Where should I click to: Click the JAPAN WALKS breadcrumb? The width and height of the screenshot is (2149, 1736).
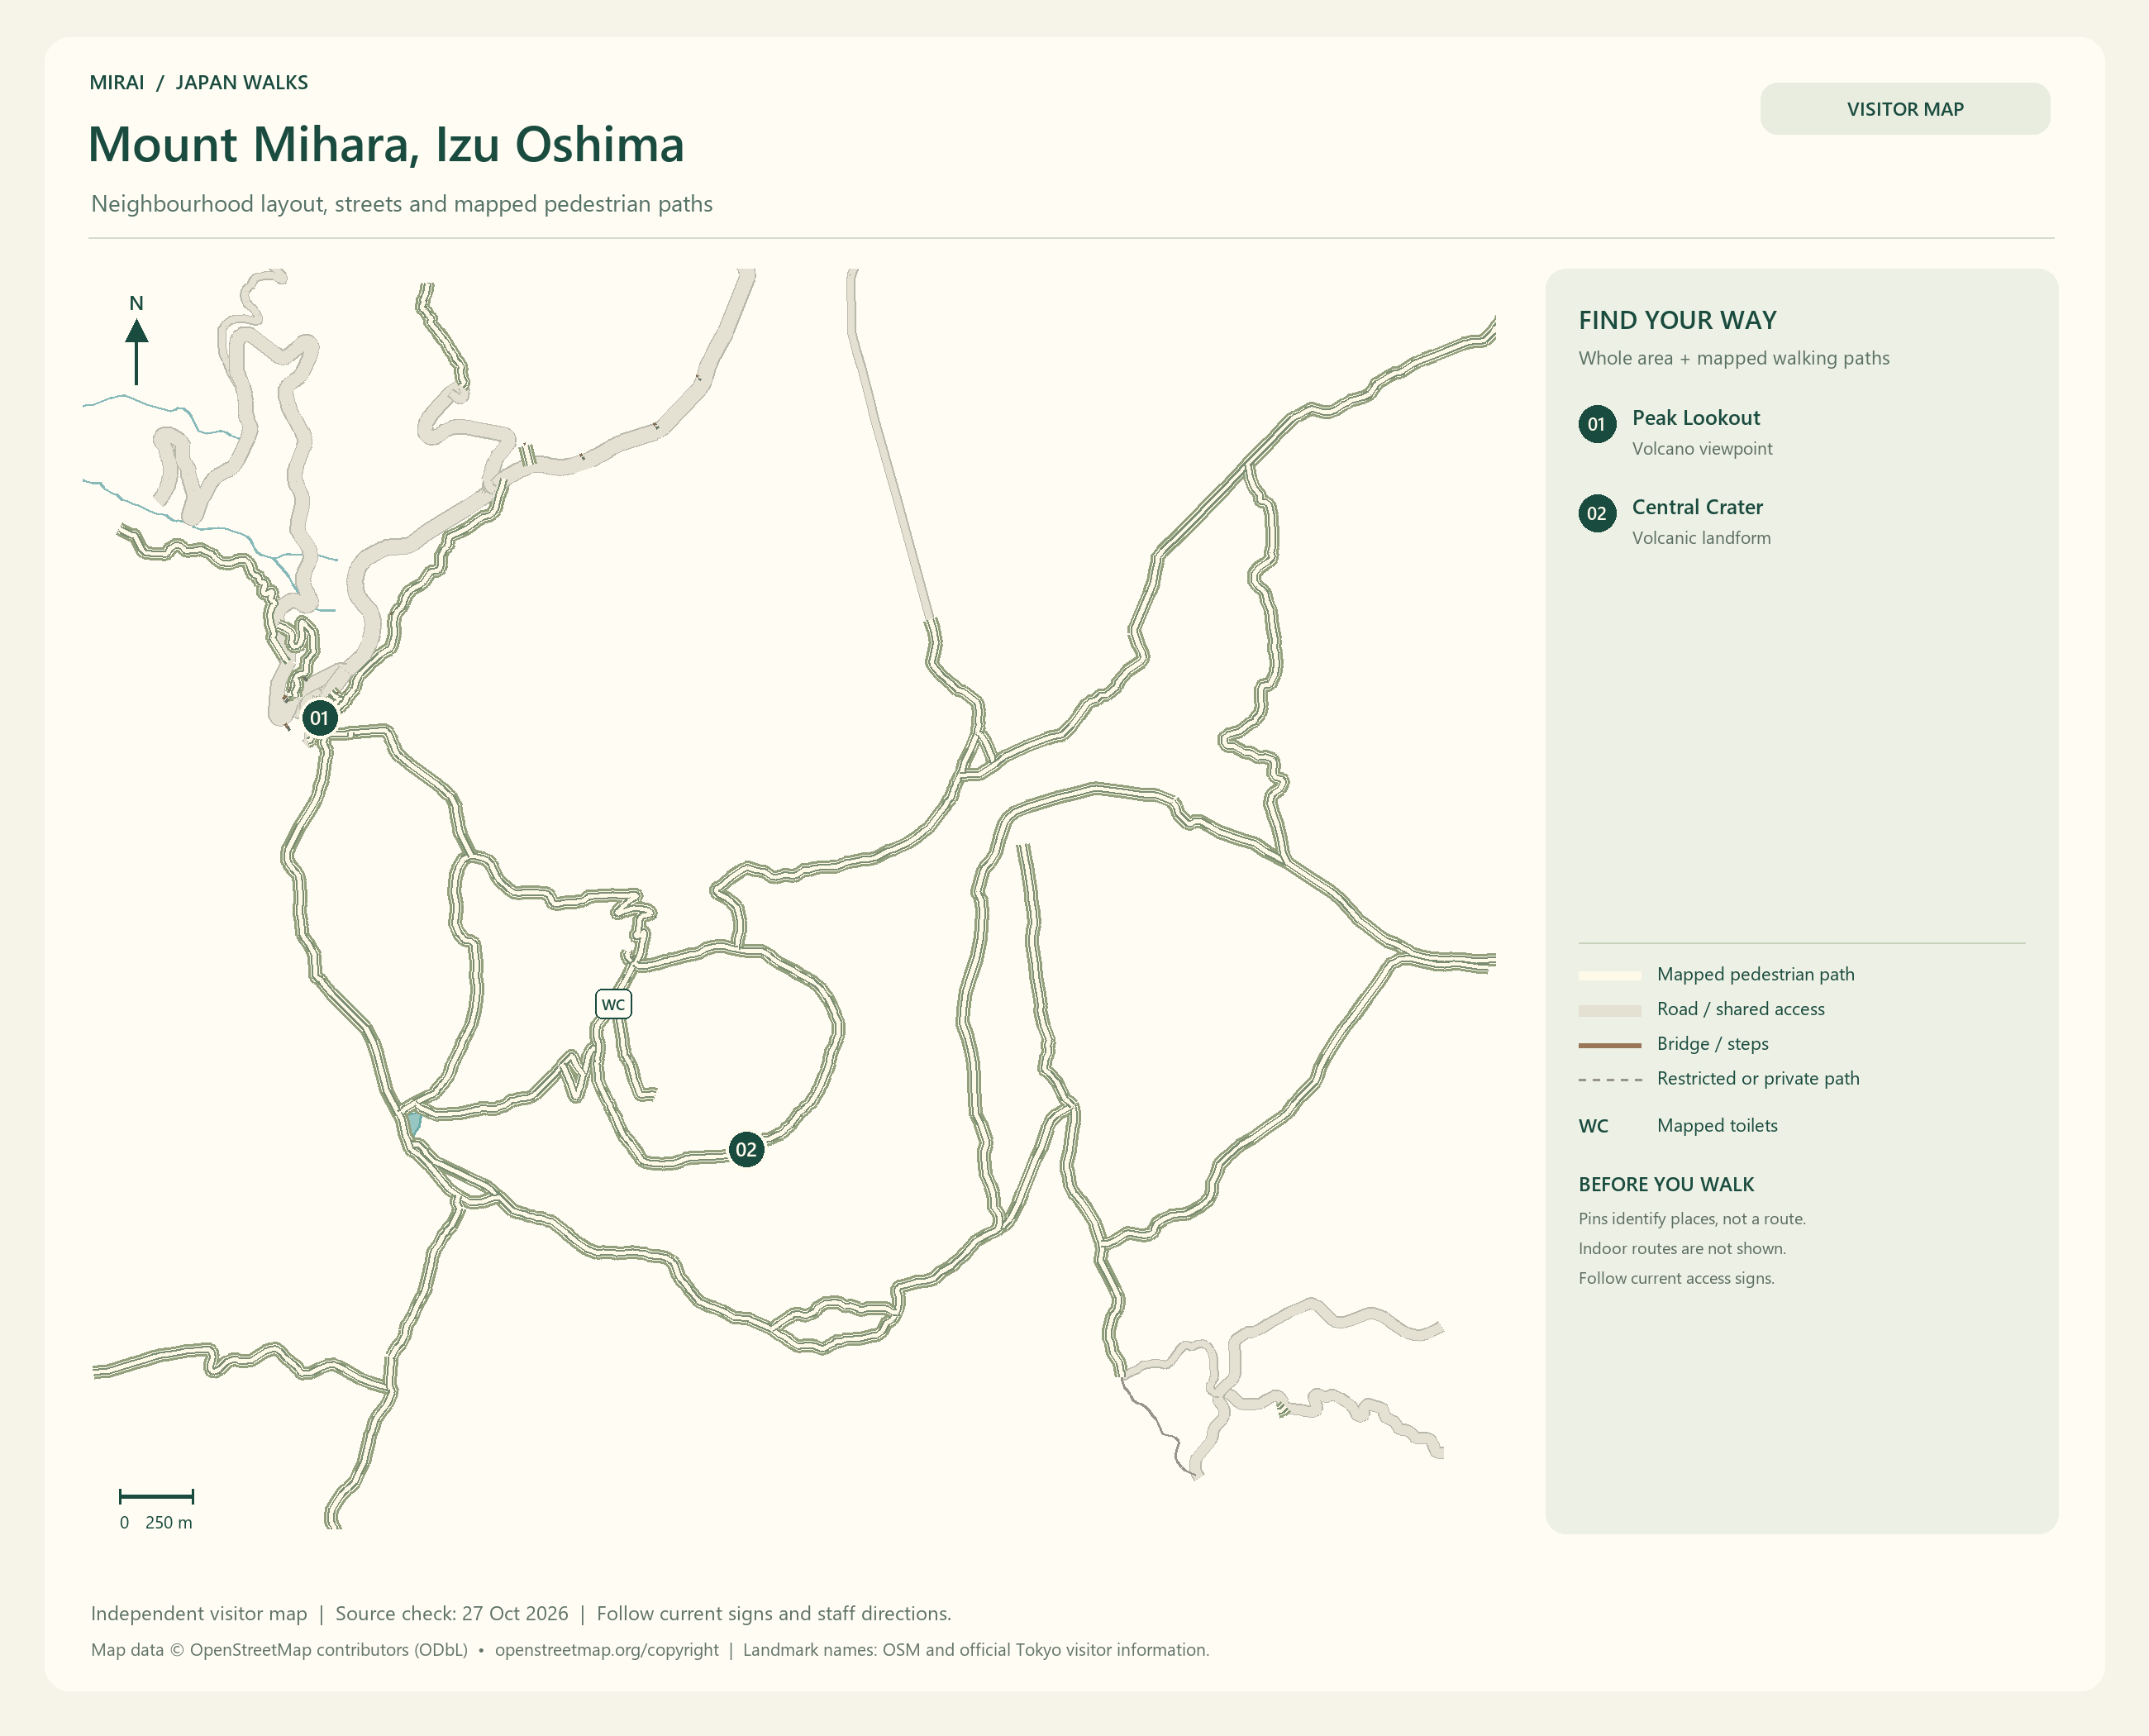[x=242, y=83]
